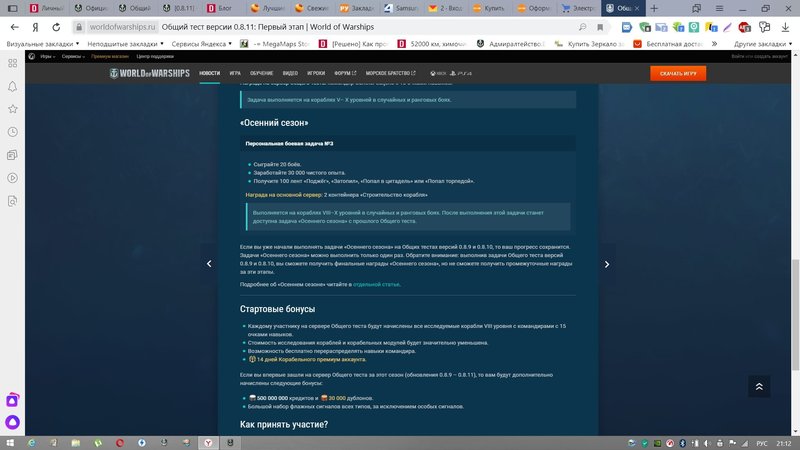Expand Другие закладки folder
Viewport: 800px width, 450px height.
point(763,44)
